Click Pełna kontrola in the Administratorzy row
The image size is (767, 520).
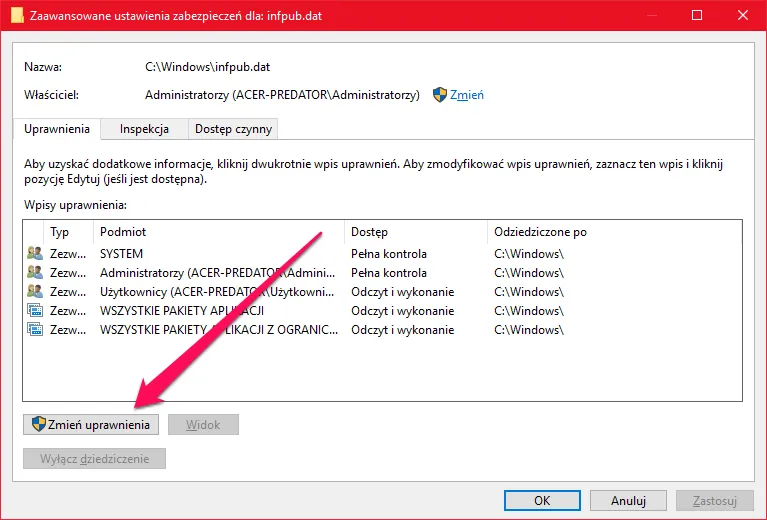point(389,273)
